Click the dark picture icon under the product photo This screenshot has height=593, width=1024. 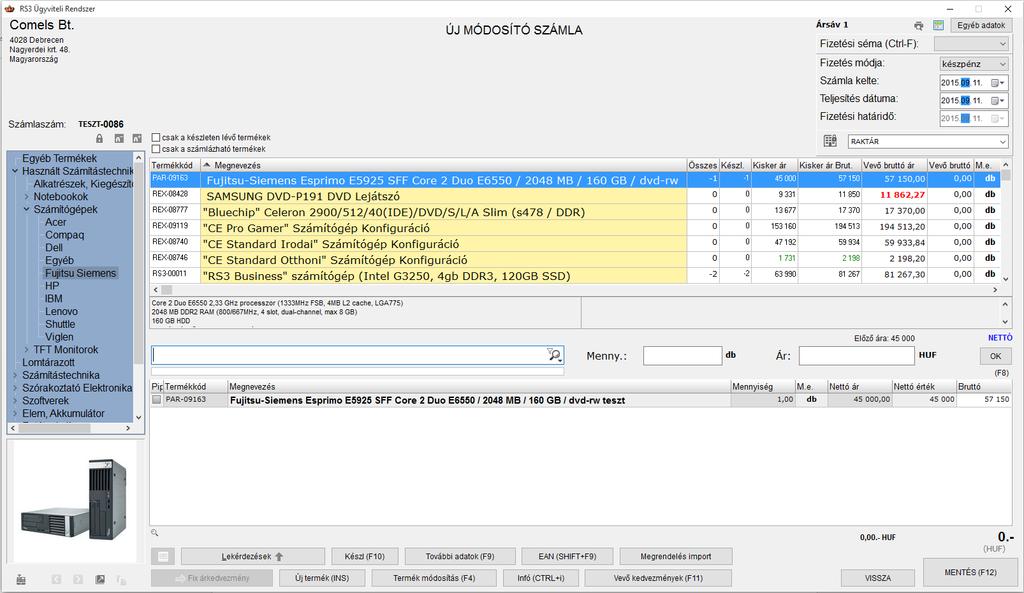point(100,579)
